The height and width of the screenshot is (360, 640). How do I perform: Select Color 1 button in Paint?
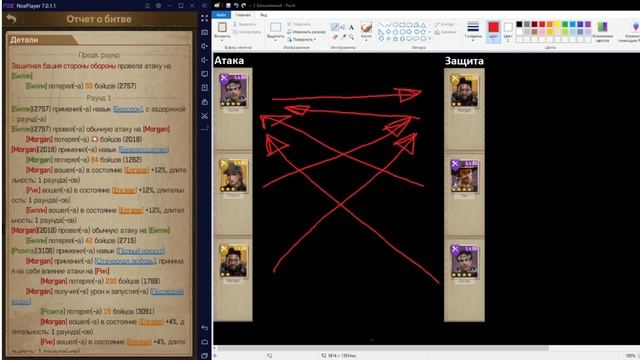click(493, 31)
